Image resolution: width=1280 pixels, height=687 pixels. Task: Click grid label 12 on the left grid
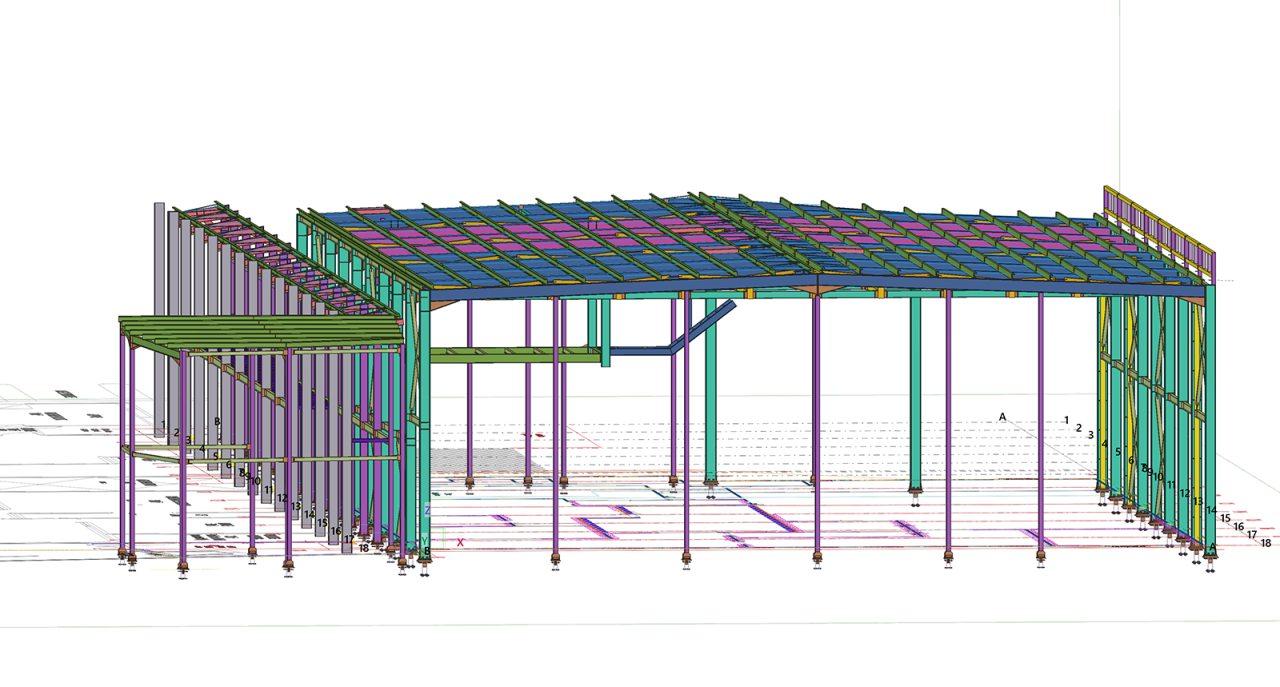[x=282, y=498]
